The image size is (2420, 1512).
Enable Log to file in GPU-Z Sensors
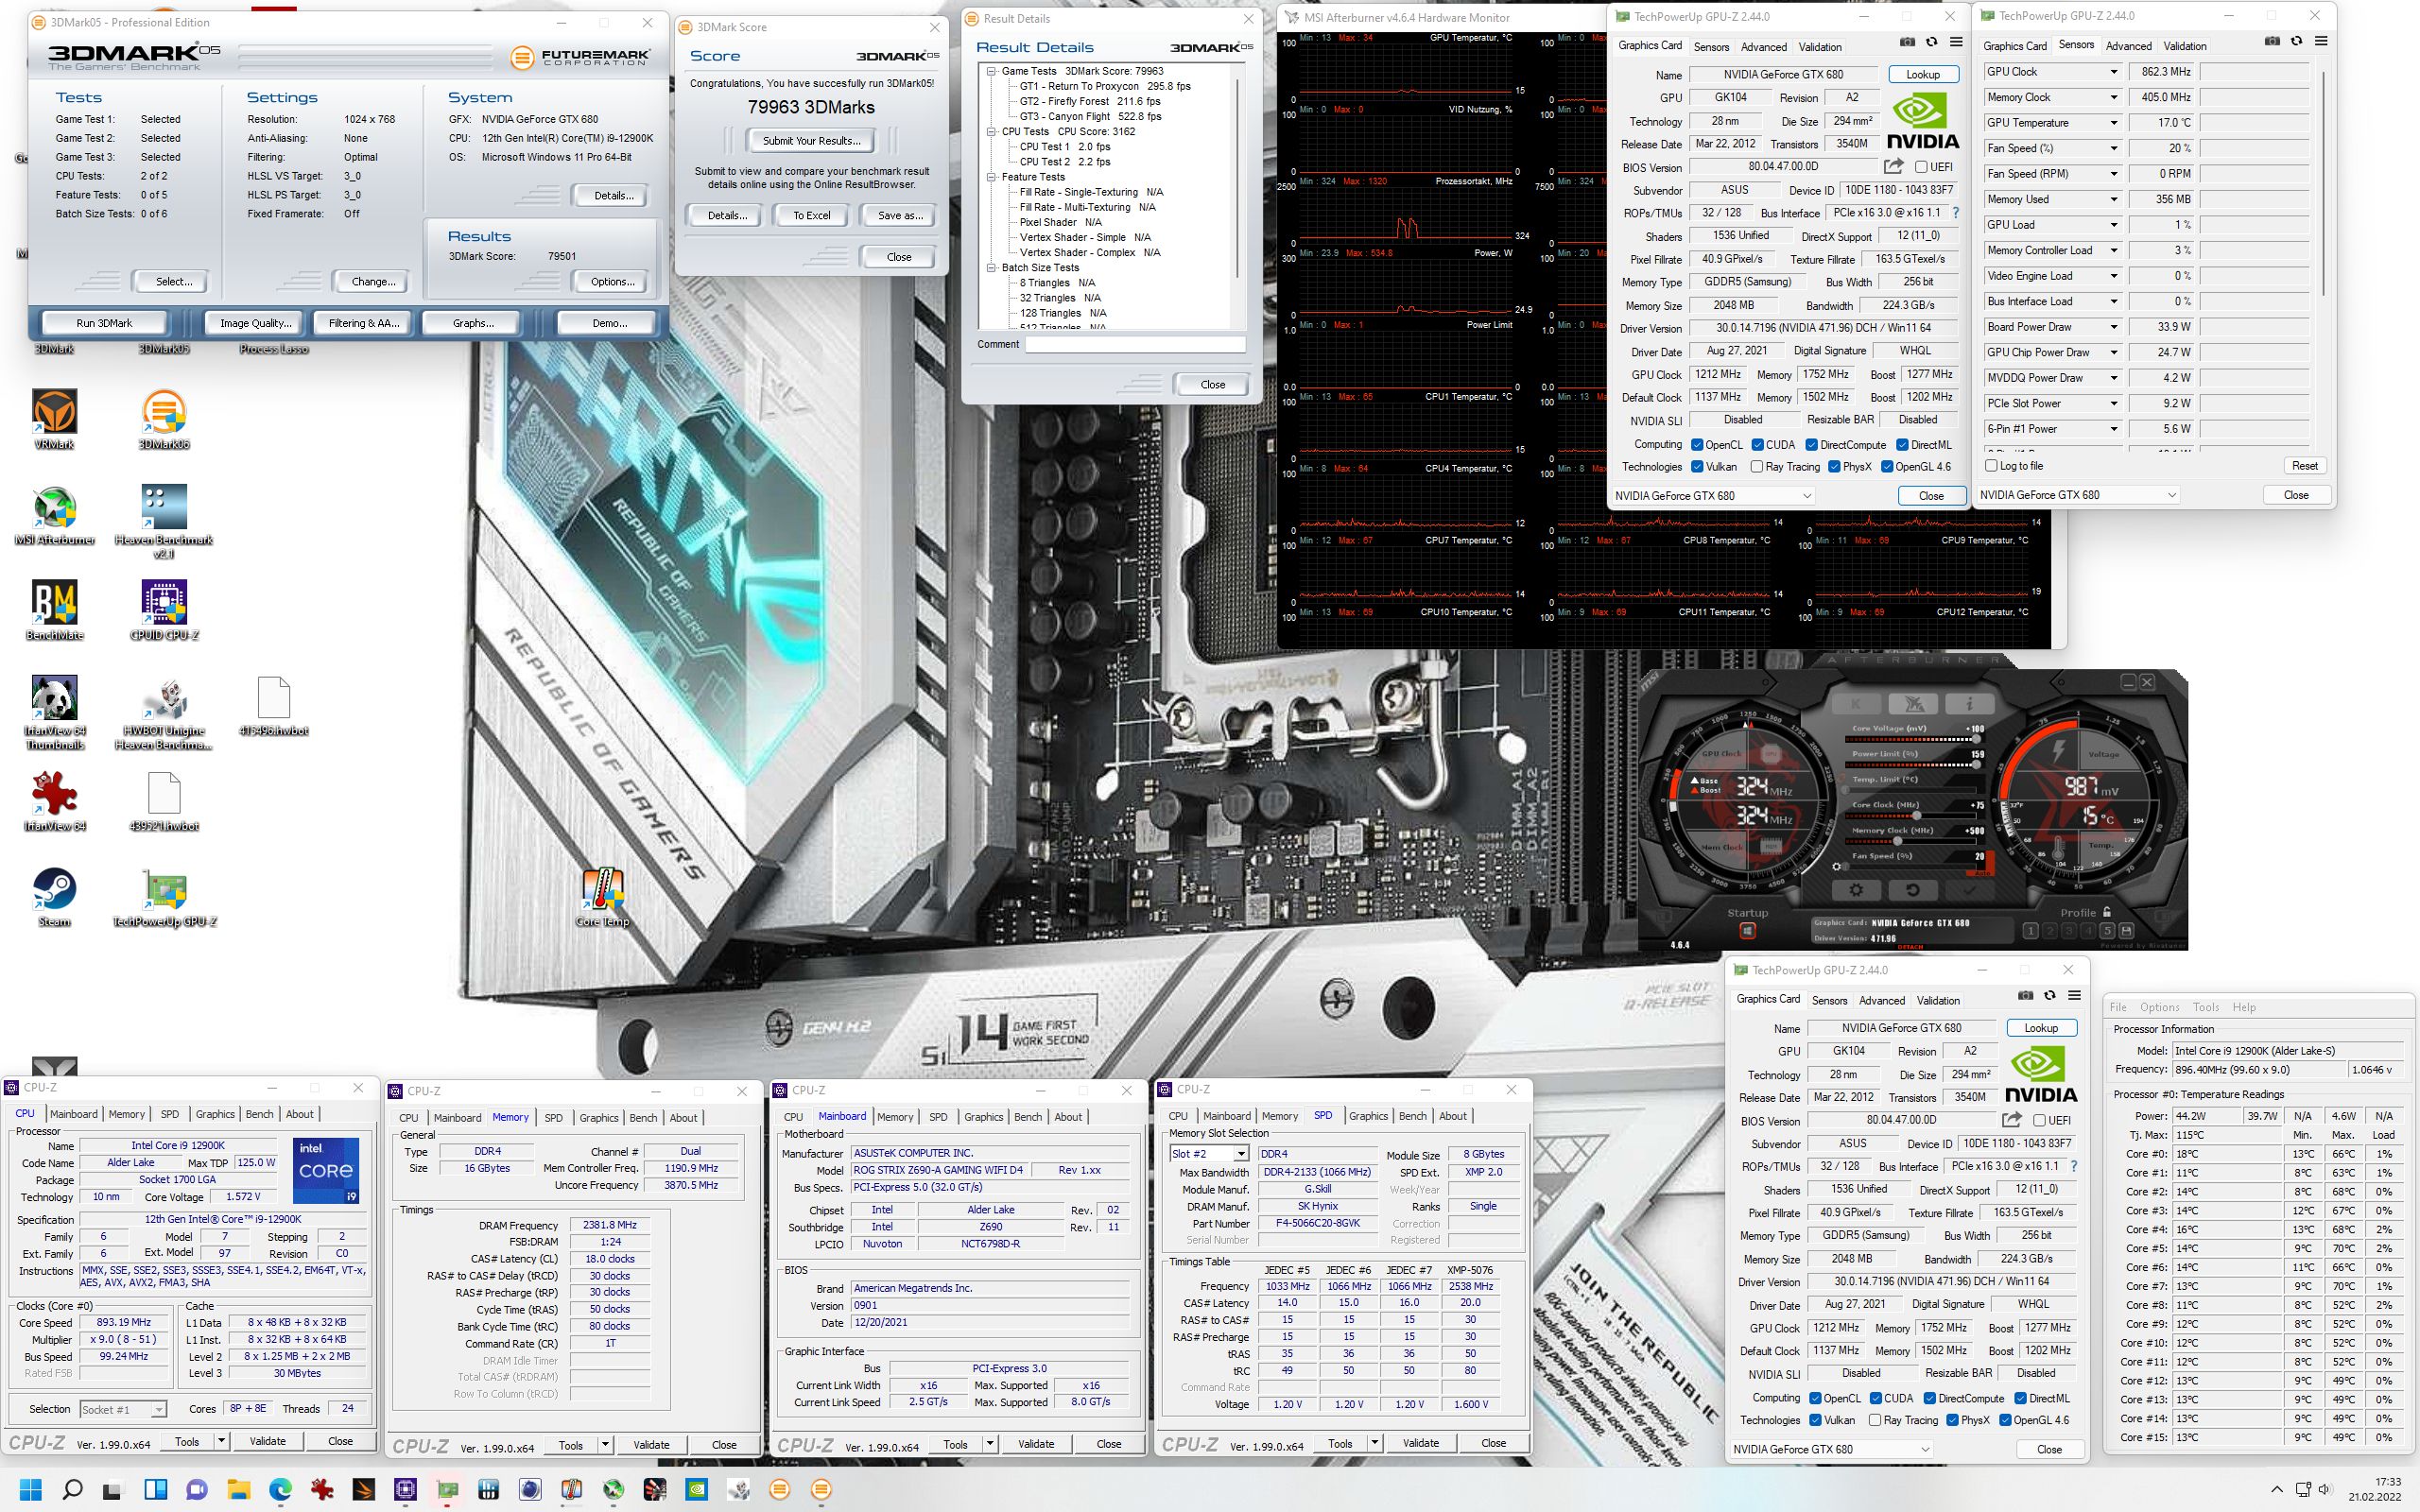(1992, 466)
